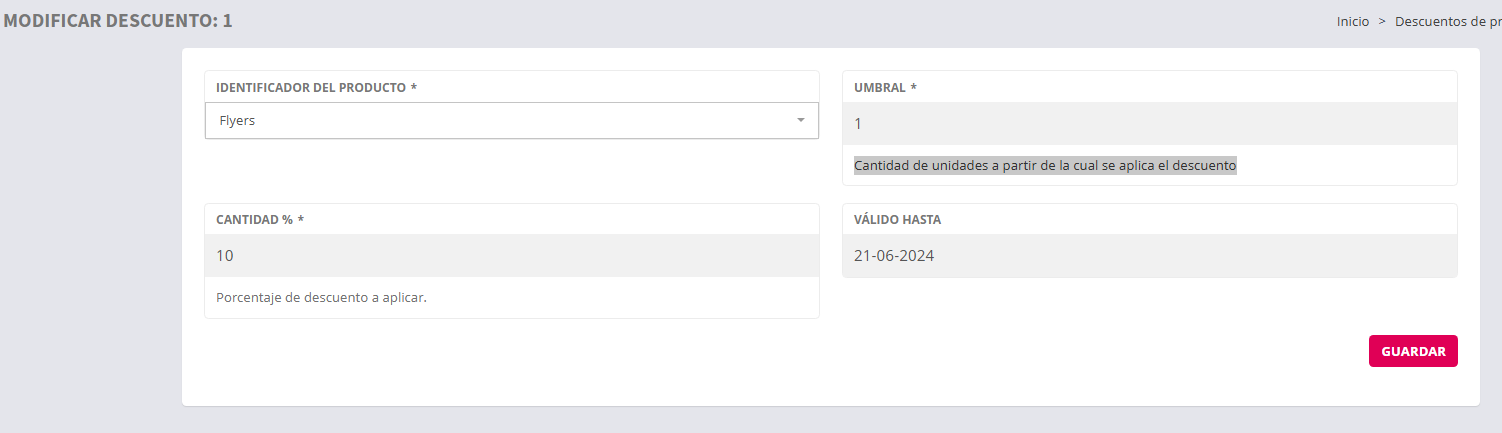Screen dimensions: 1502x433
Task: Click the asterisk beside Umbral label
Action: (x=913, y=88)
